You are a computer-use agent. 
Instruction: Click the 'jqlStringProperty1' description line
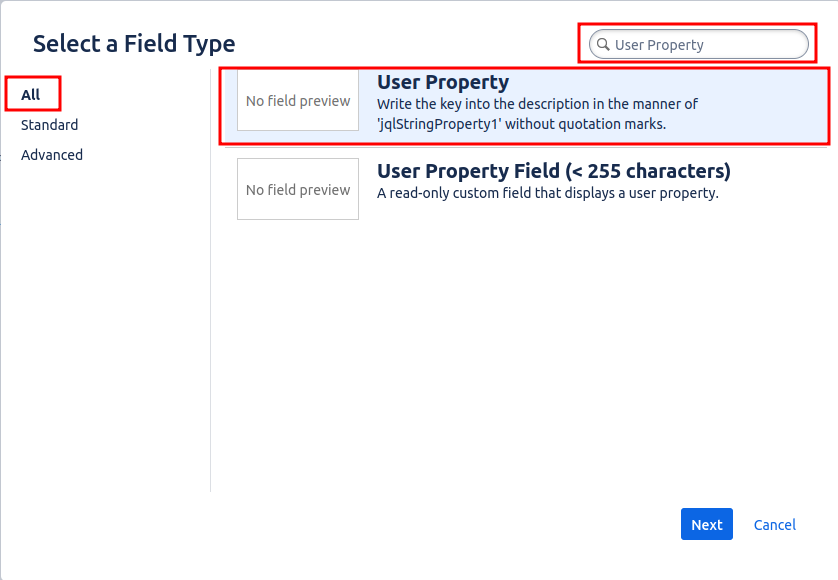521,124
